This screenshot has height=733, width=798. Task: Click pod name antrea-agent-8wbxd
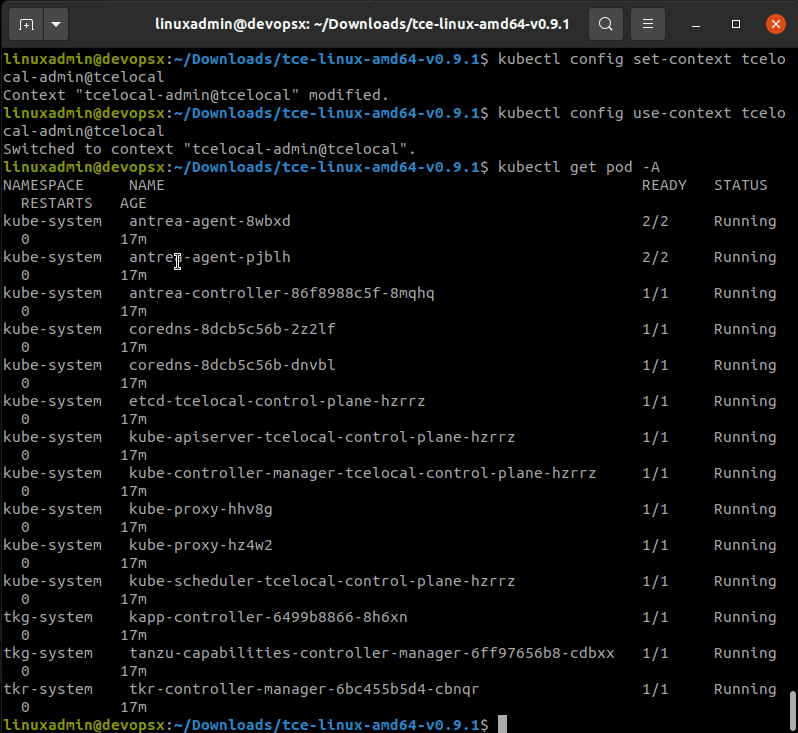210,221
